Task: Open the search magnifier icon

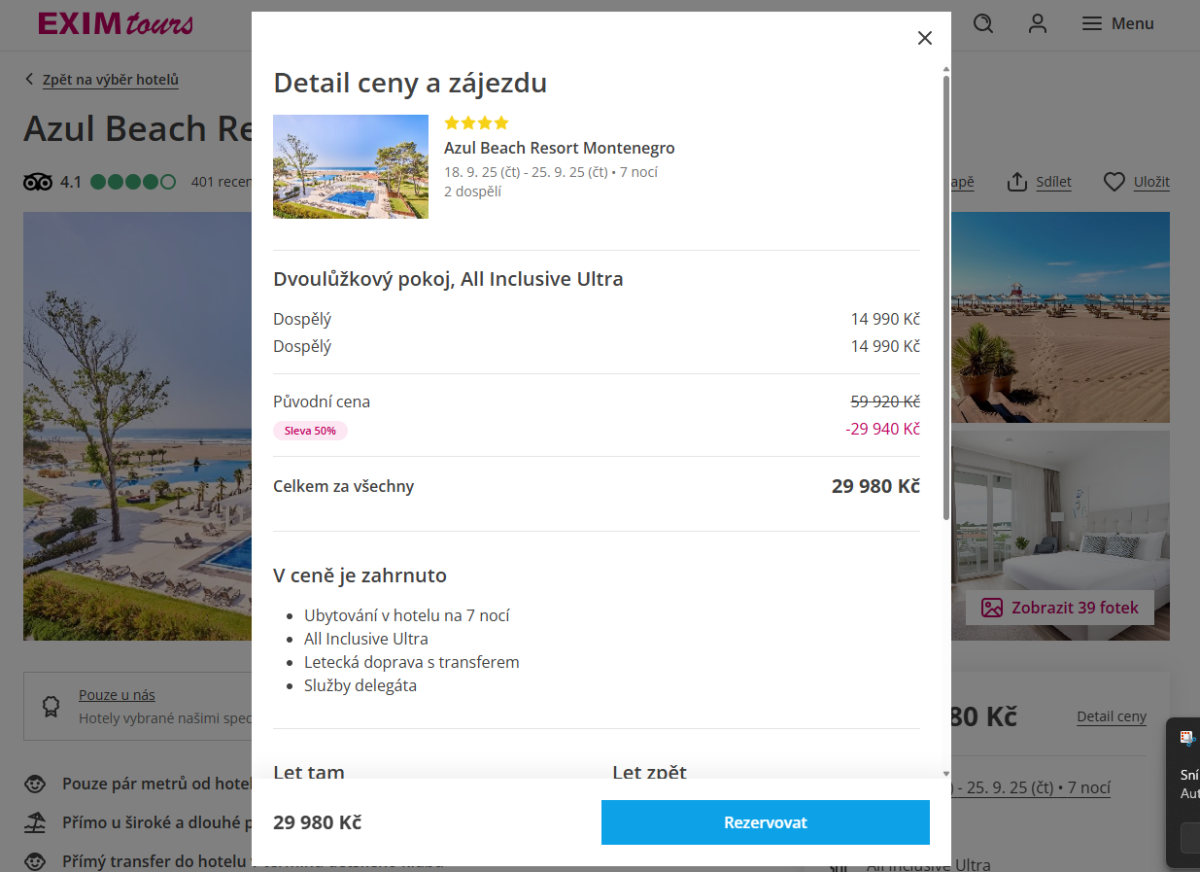Action: tap(983, 23)
